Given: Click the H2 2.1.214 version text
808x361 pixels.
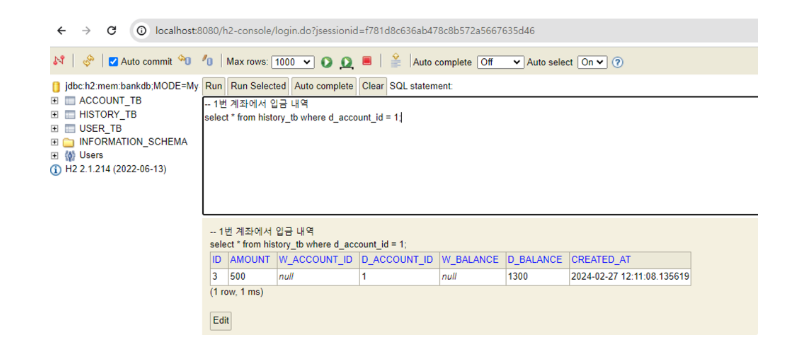Looking at the screenshot, I should [x=115, y=169].
